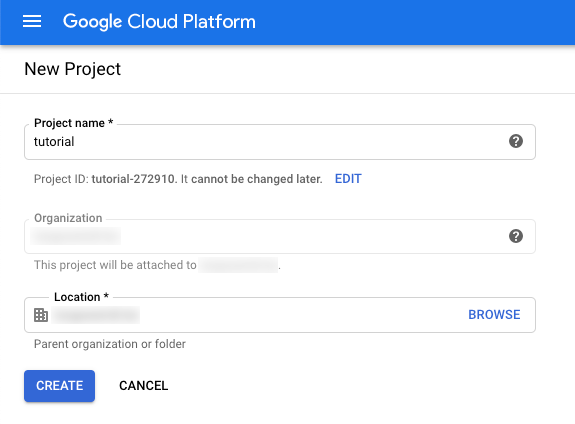The image size is (575, 424).
Task: Click the Project name help icon
Action: point(516,141)
